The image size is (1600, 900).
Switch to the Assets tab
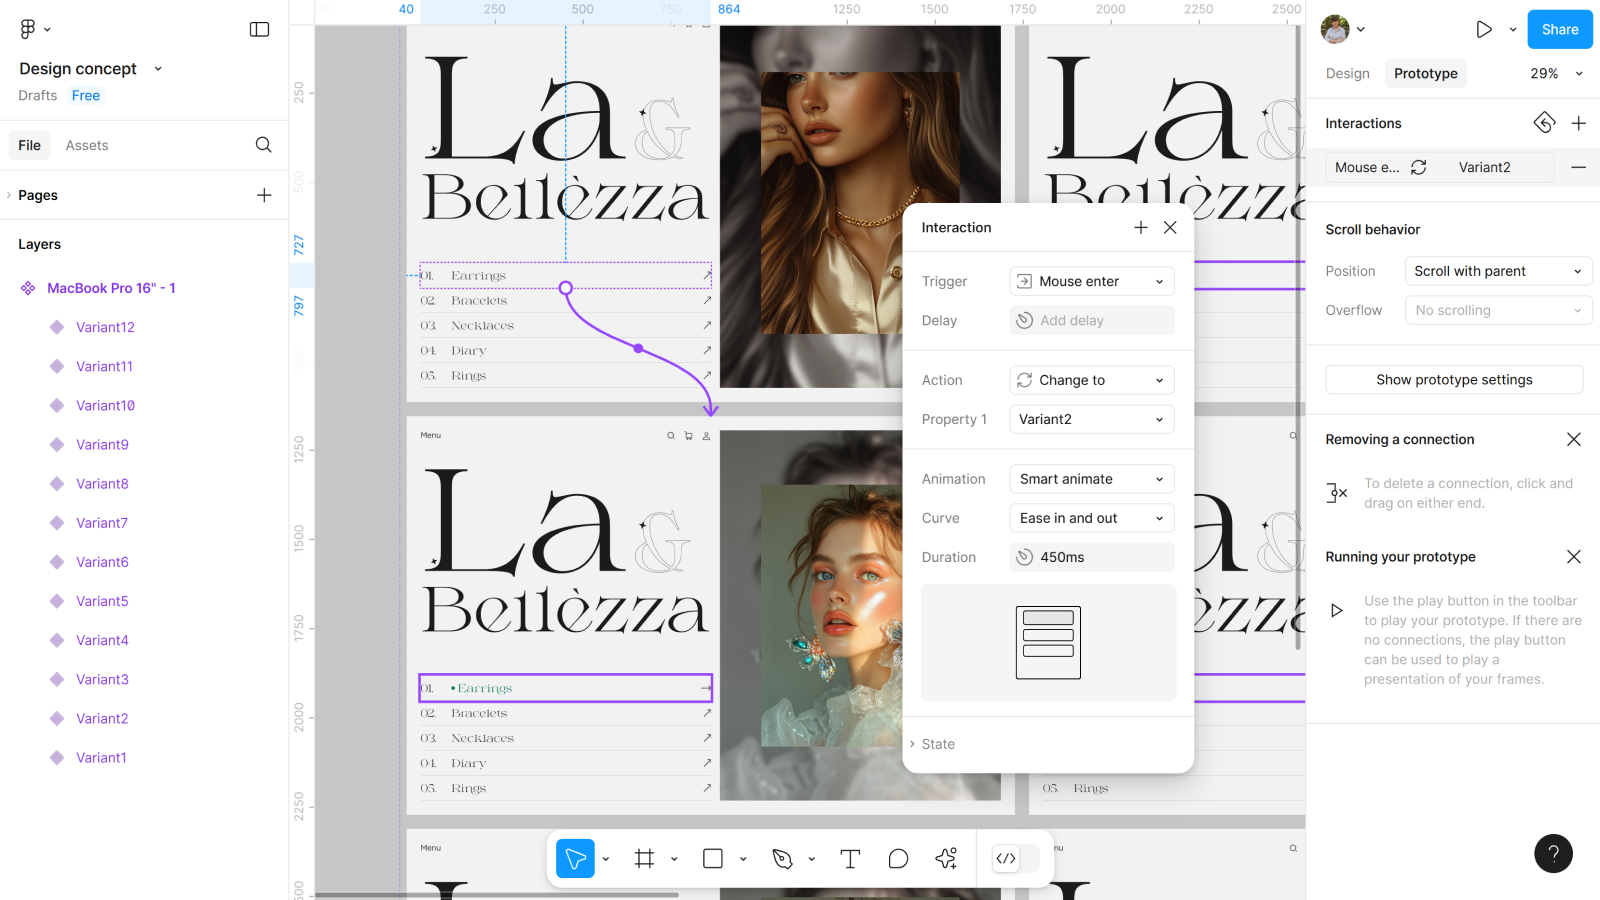[87, 146]
